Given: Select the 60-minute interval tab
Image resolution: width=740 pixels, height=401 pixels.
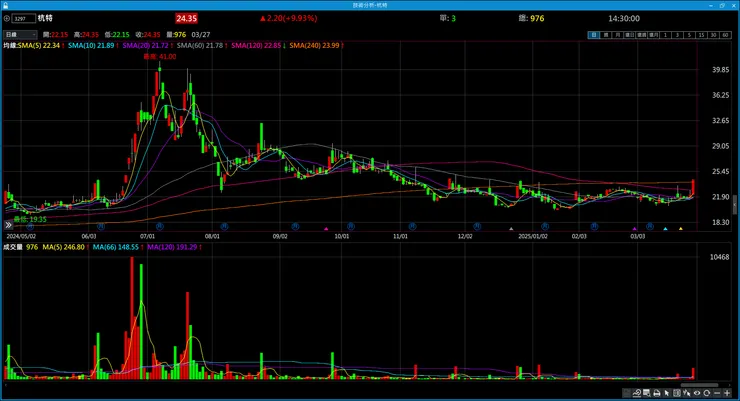Looking at the screenshot, I should click(x=725, y=35).
